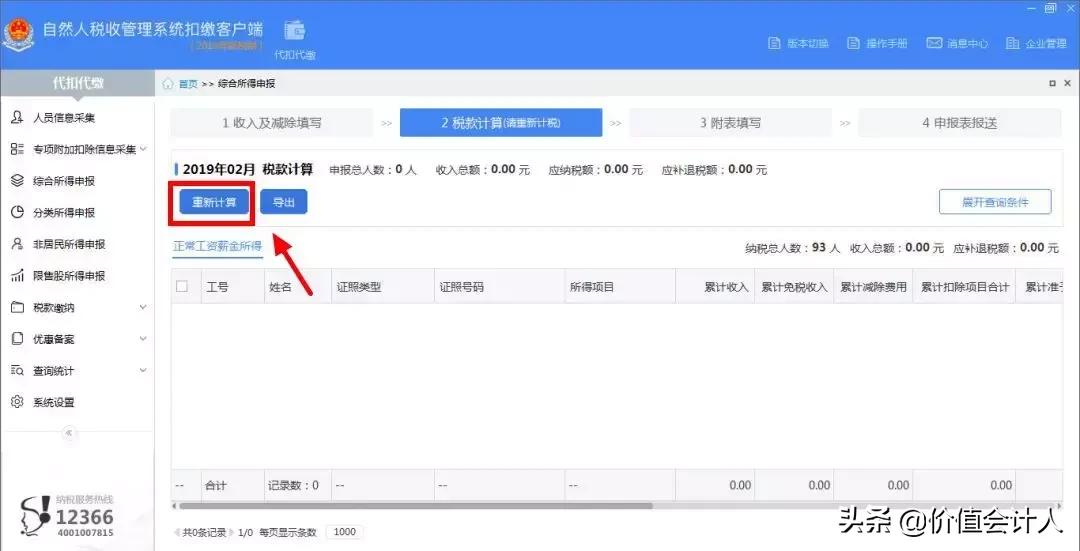Click the 所得项目 column header
Image resolution: width=1080 pixels, height=551 pixels.
tap(619, 287)
